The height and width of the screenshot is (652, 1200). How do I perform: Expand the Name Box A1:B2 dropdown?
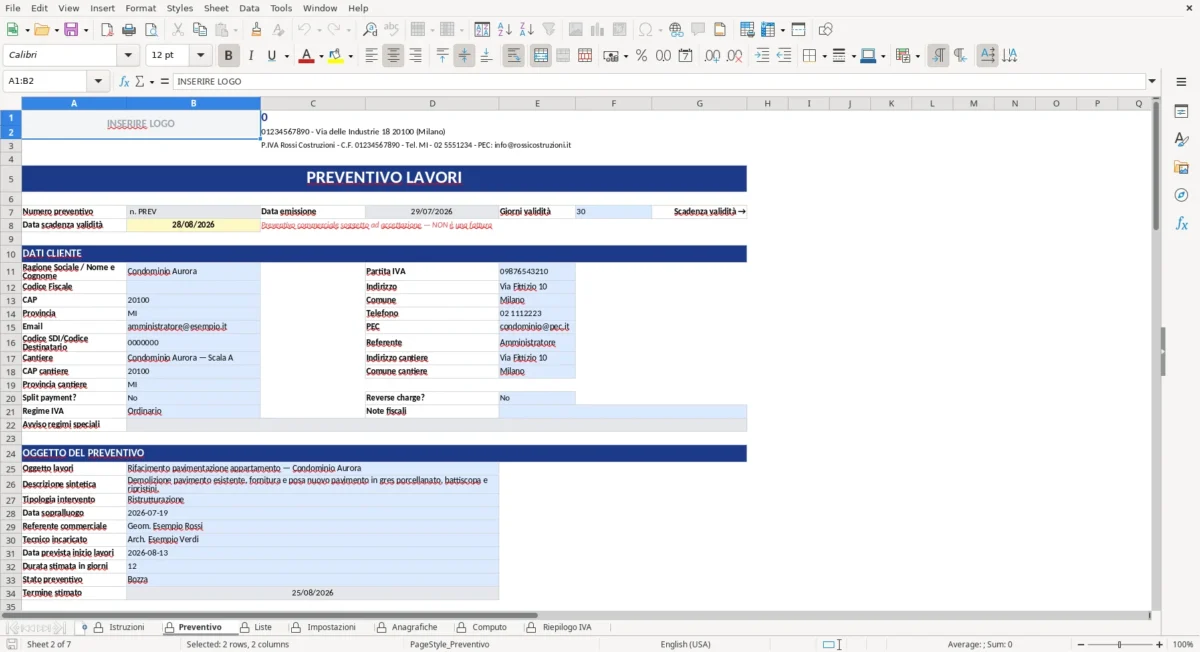click(x=98, y=81)
